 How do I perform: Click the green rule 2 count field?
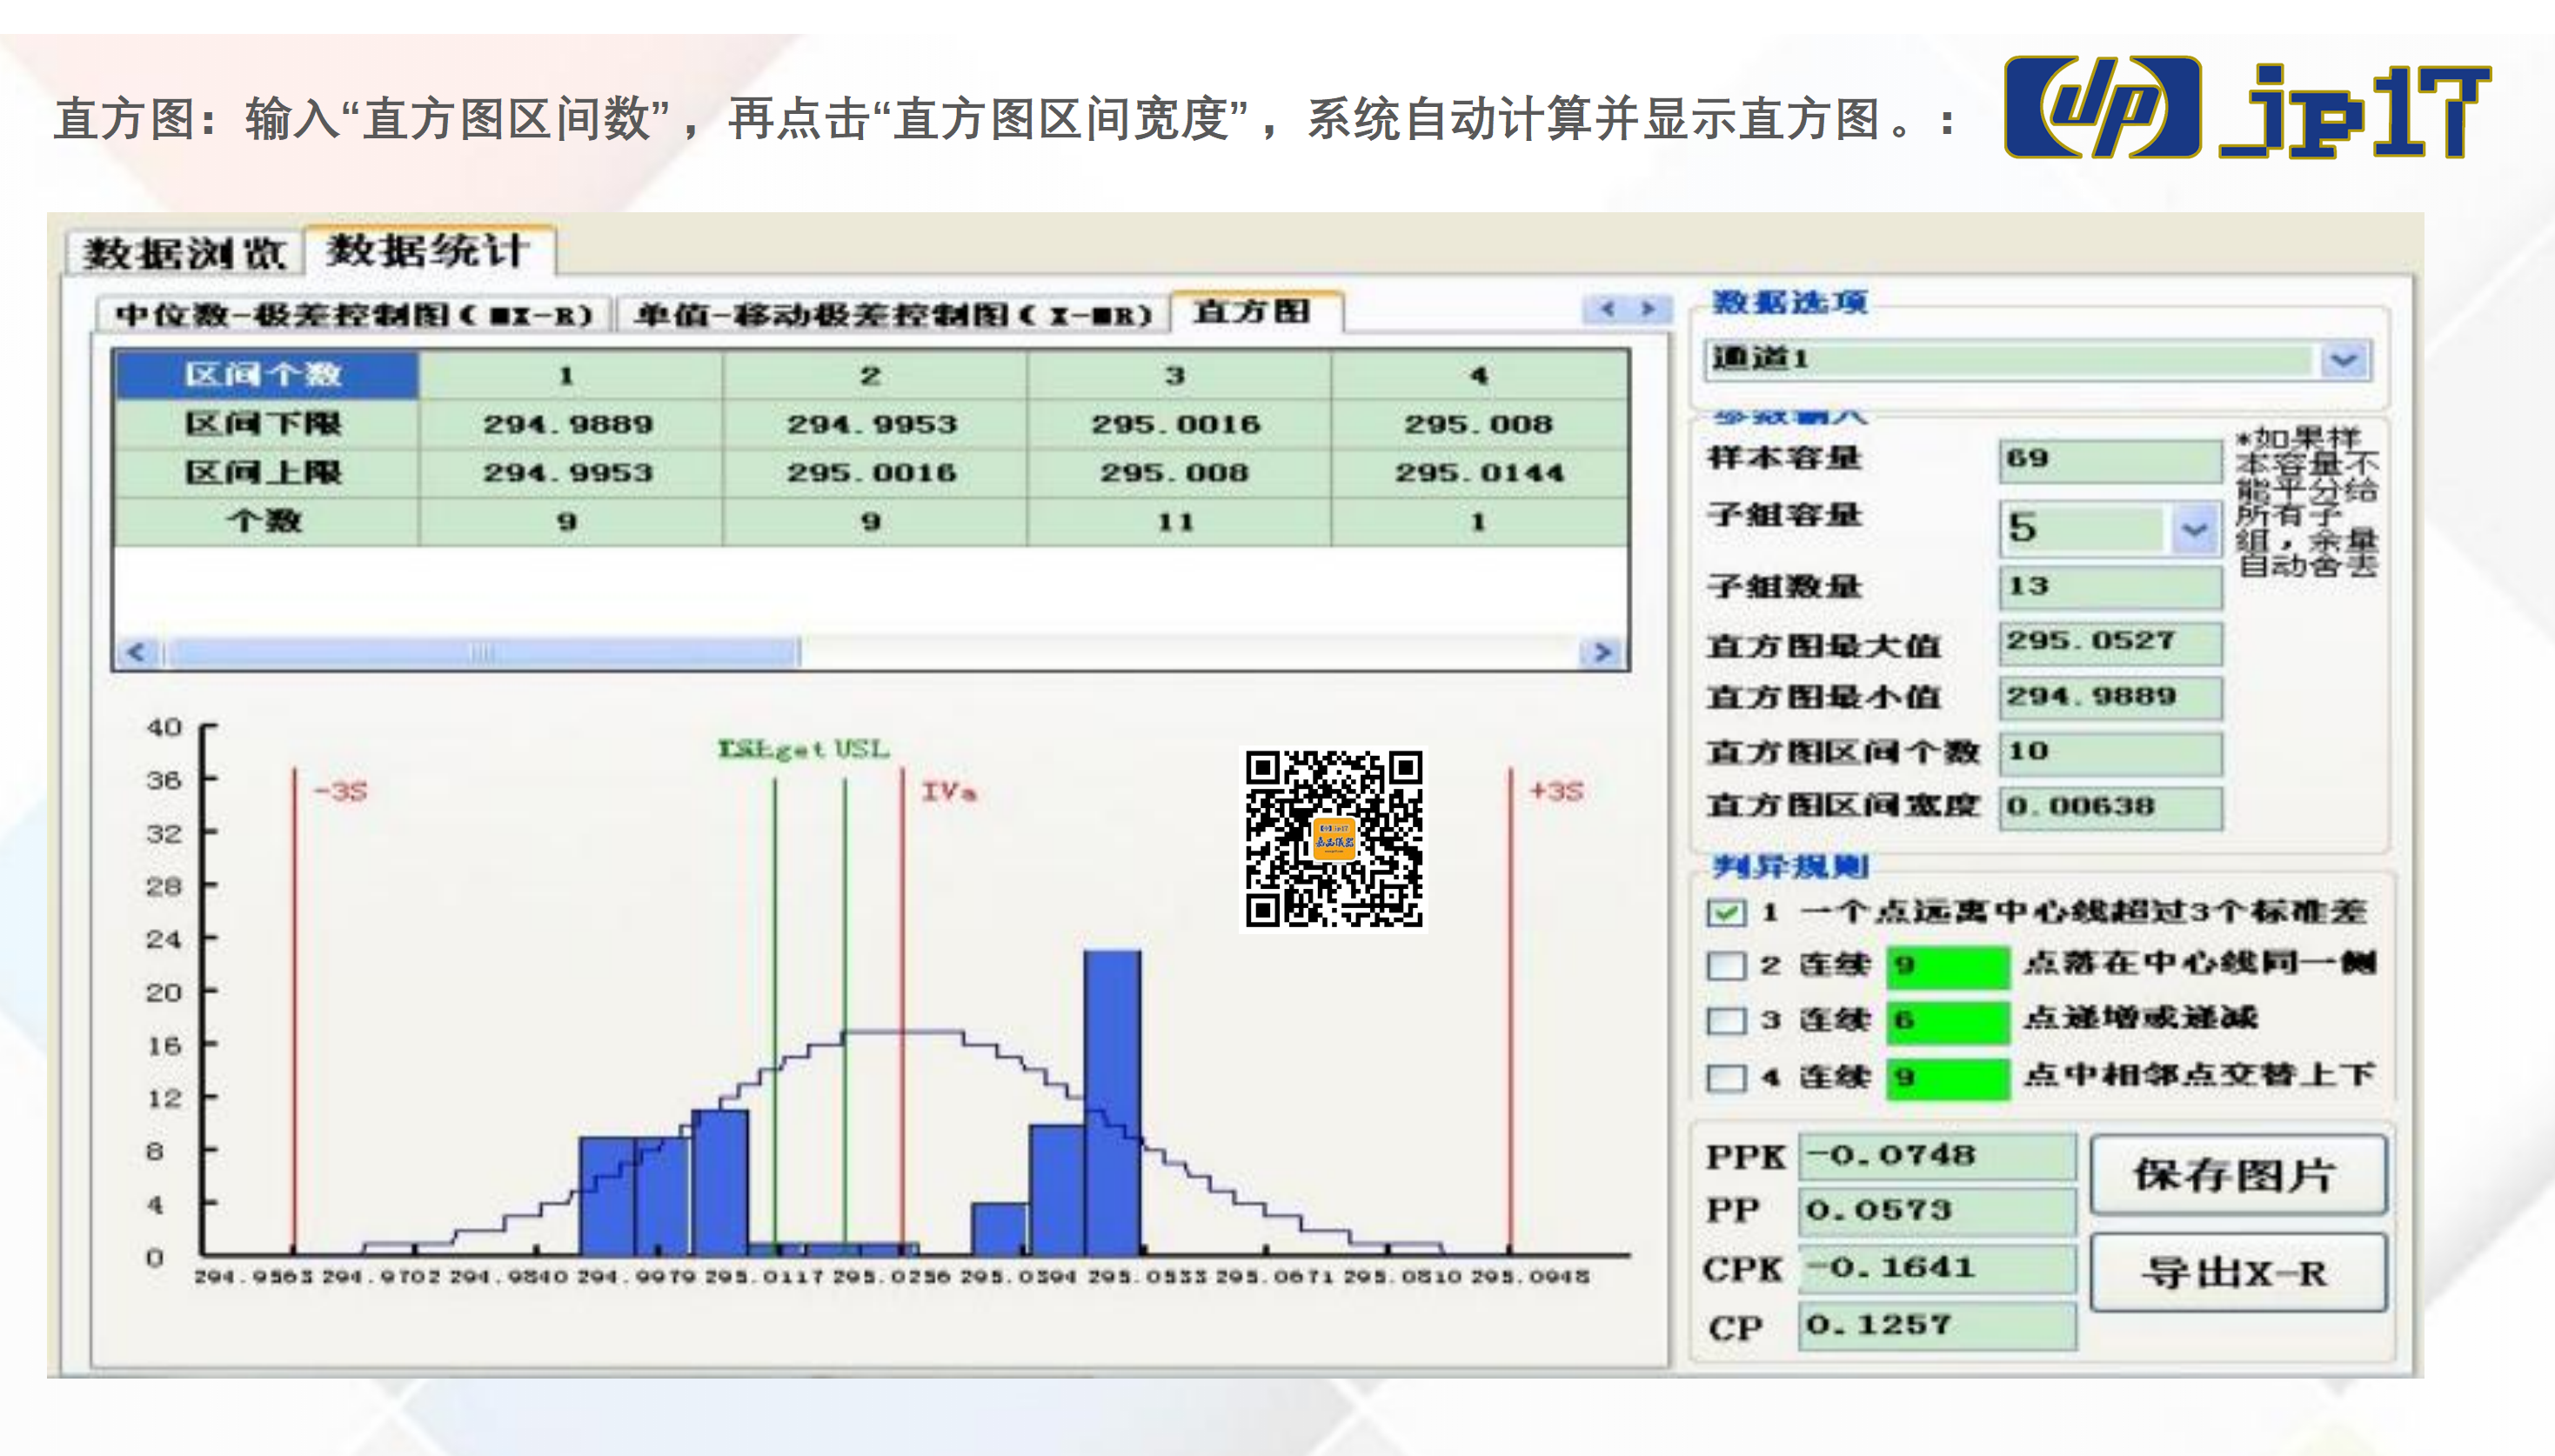pos(1947,965)
